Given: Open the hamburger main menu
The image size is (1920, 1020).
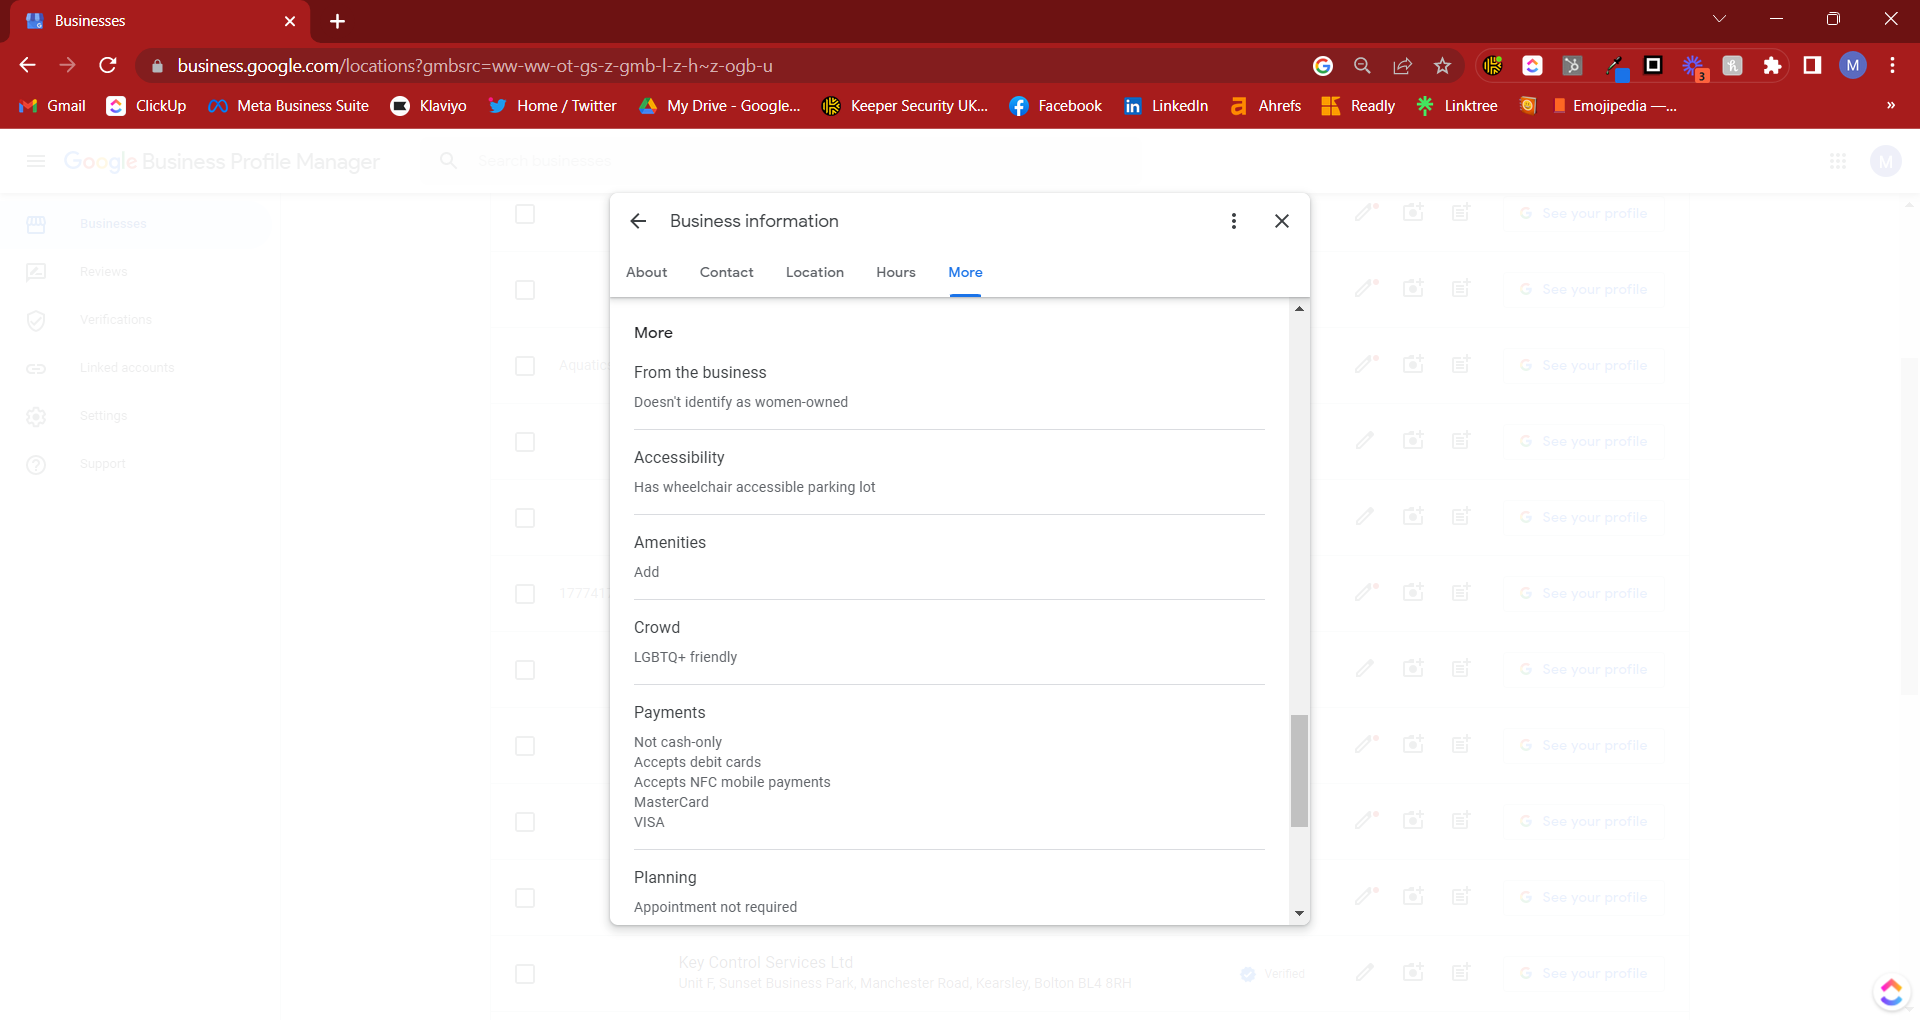Looking at the screenshot, I should (x=36, y=161).
